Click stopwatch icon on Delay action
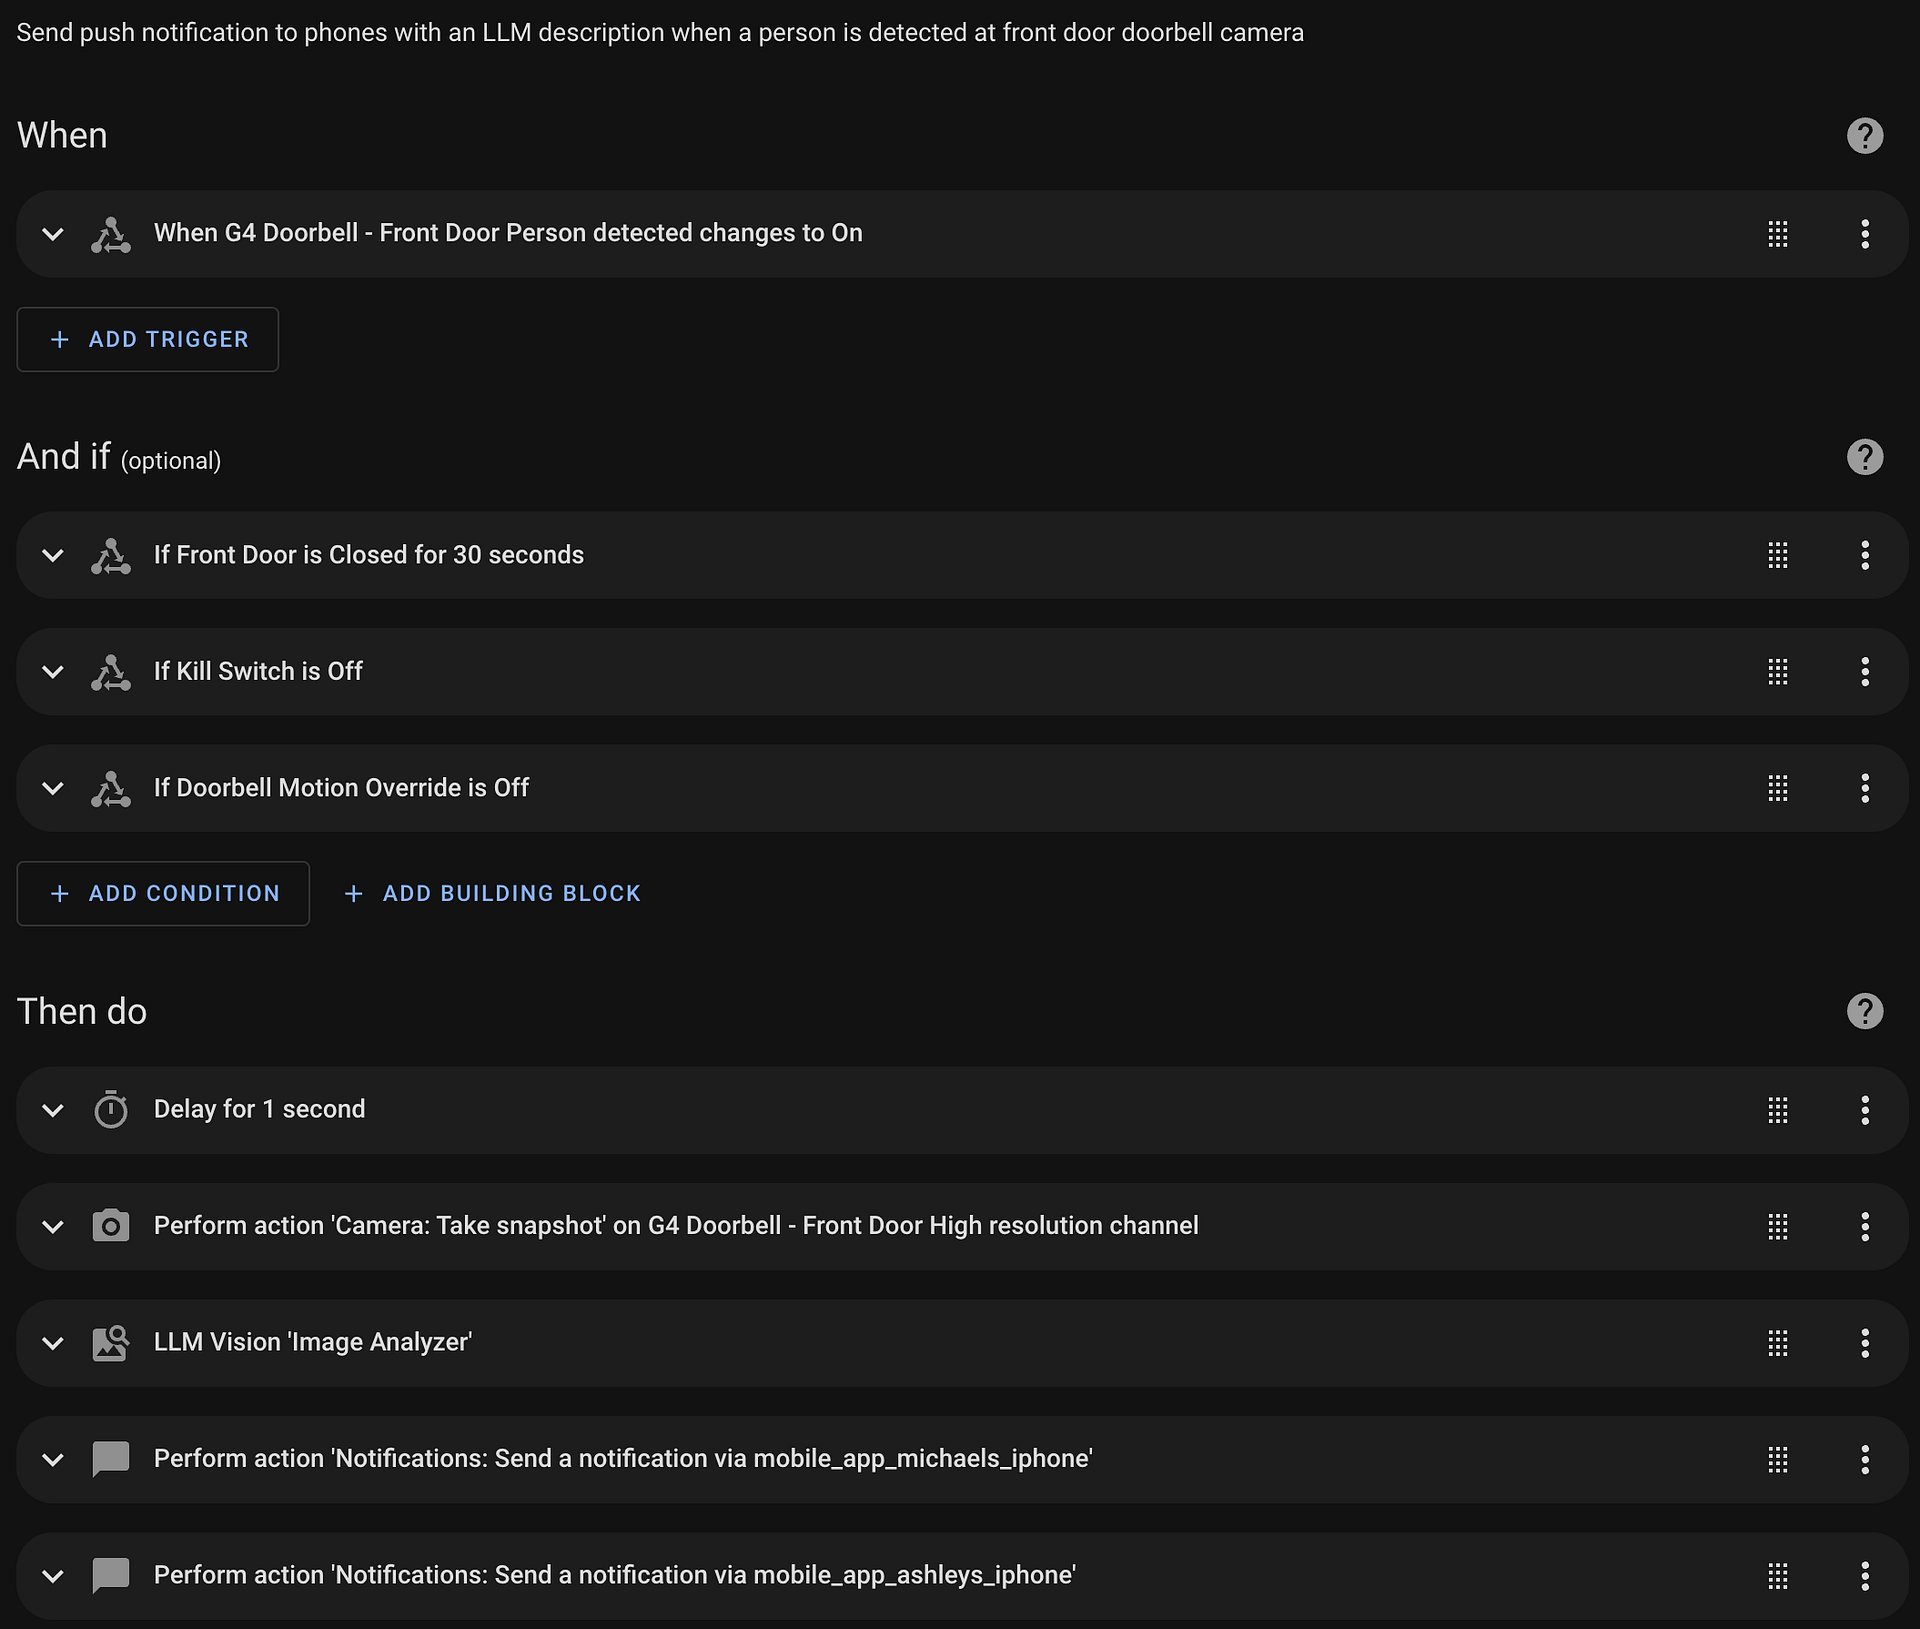Image resolution: width=1920 pixels, height=1629 pixels. pos(110,1109)
